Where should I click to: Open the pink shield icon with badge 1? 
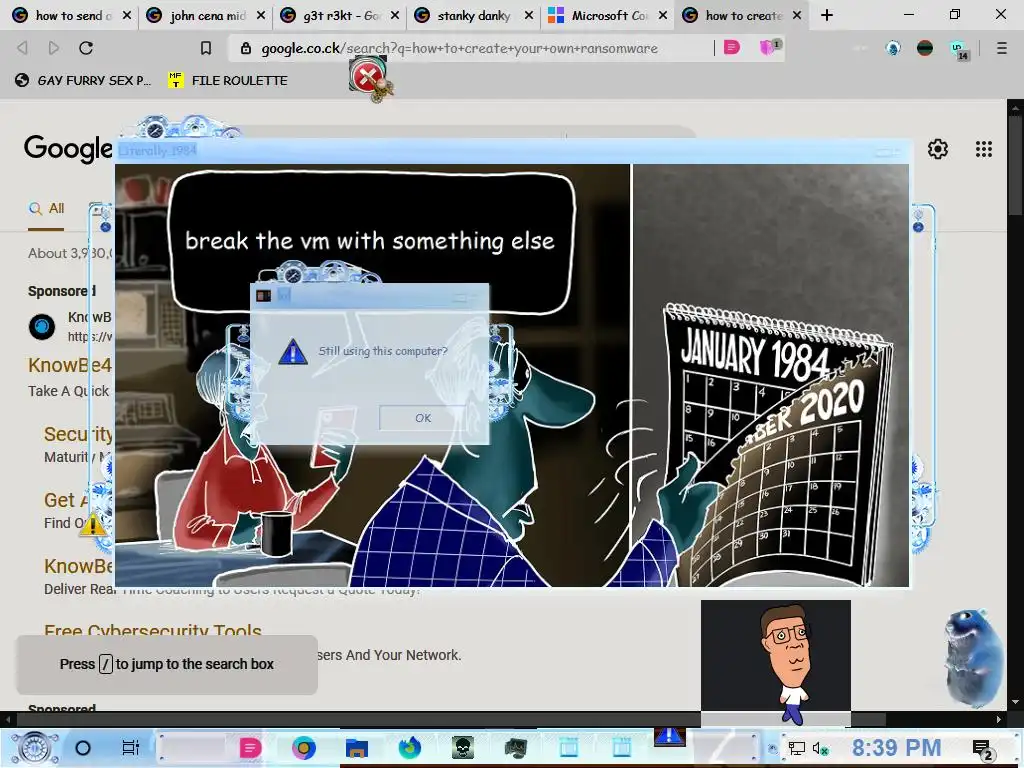tap(769, 47)
